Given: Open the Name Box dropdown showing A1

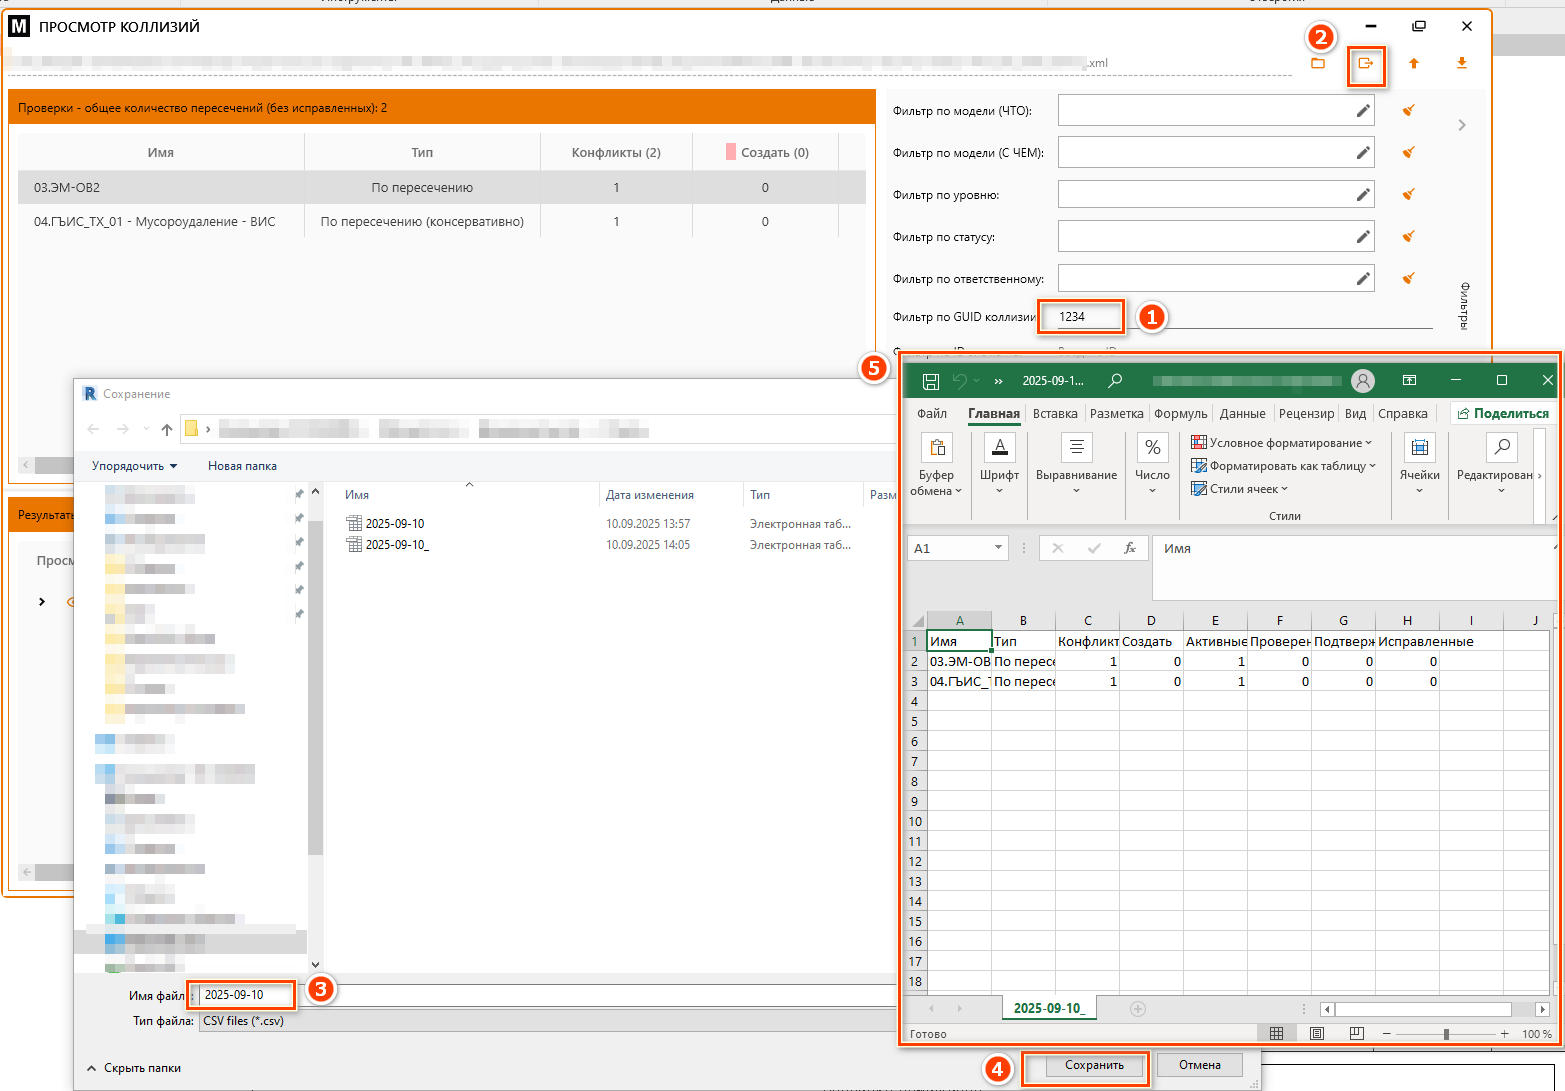Looking at the screenshot, I should point(998,548).
